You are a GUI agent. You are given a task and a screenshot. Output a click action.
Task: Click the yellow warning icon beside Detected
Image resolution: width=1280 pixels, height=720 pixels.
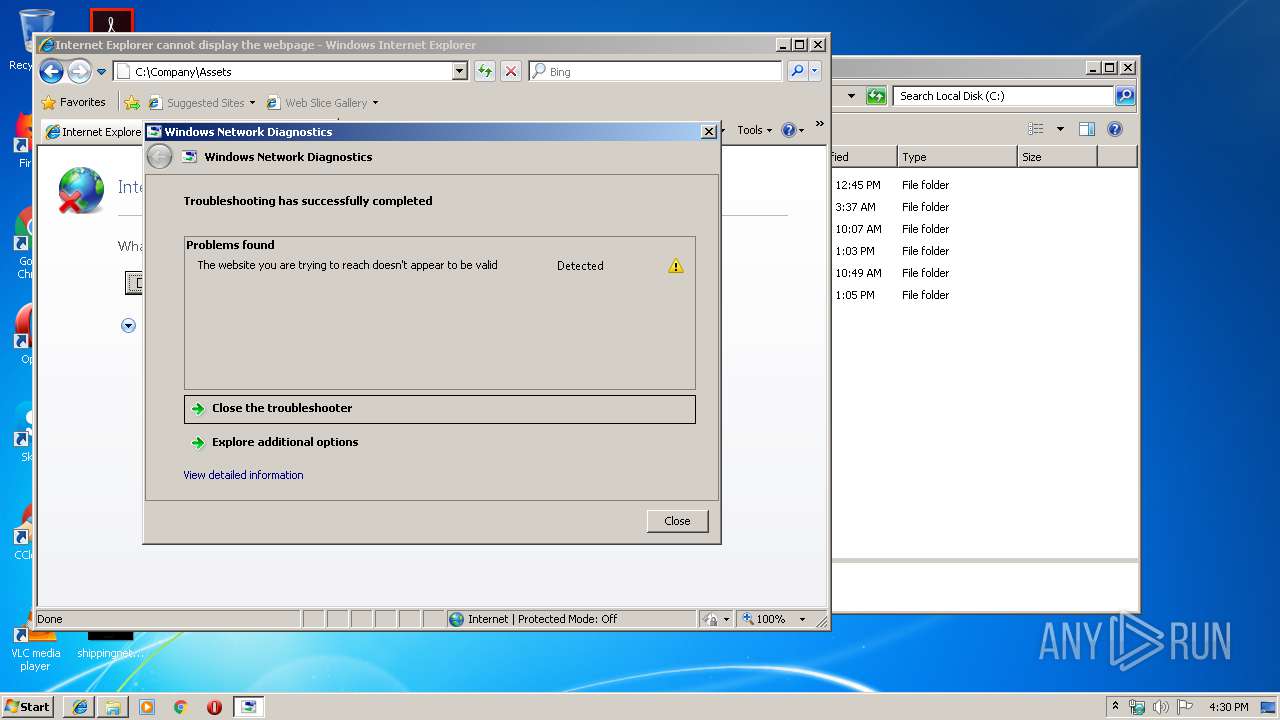click(x=676, y=266)
